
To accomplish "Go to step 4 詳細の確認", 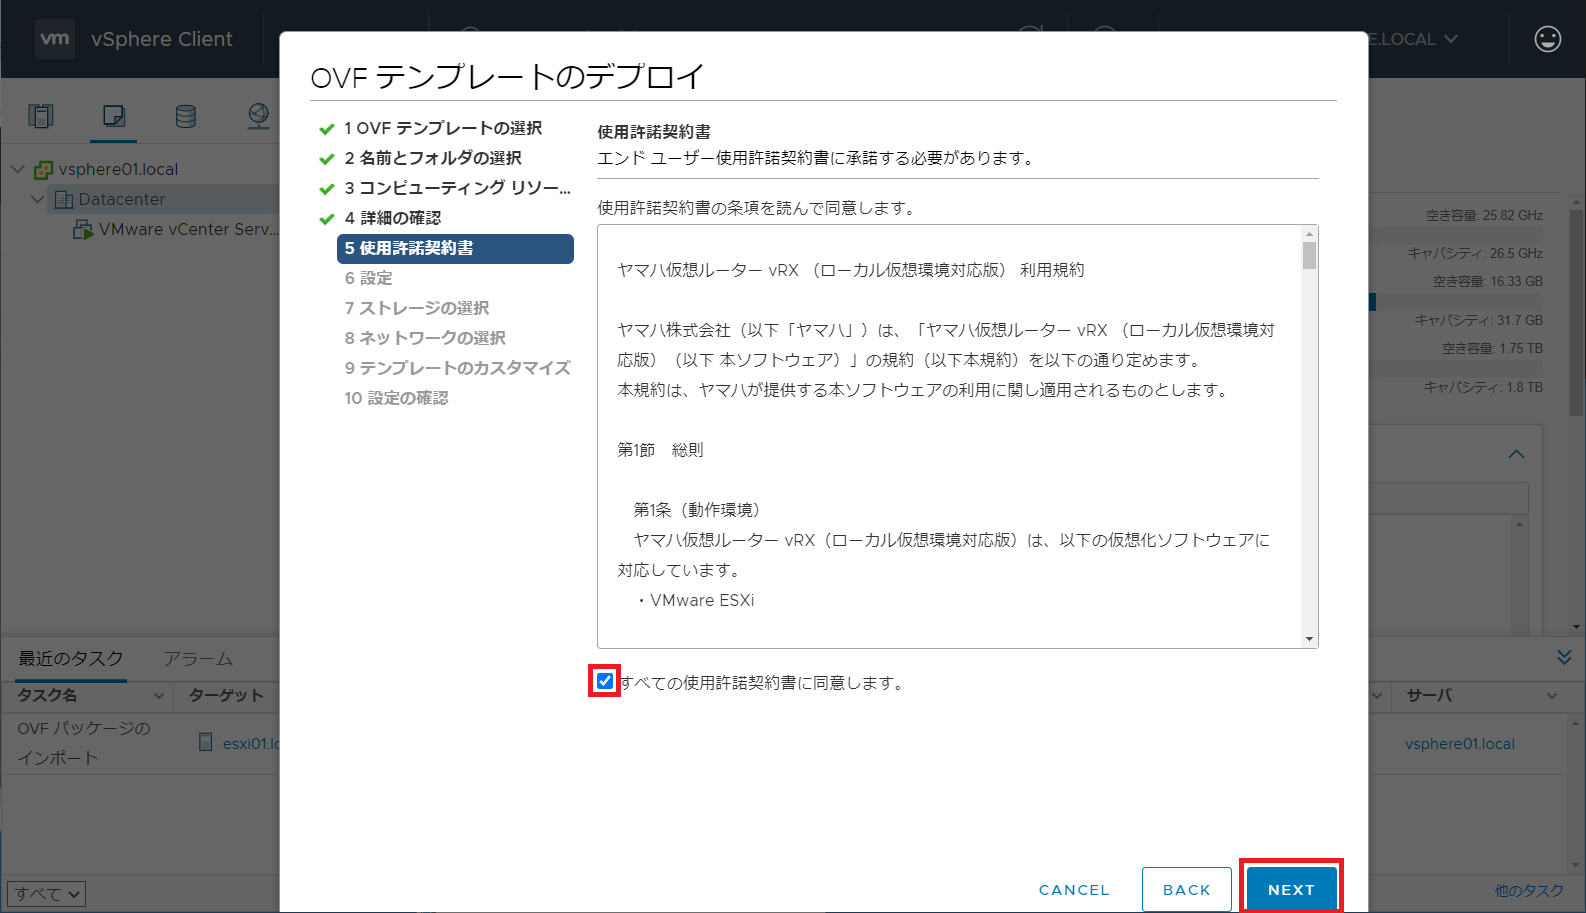I will click(392, 218).
